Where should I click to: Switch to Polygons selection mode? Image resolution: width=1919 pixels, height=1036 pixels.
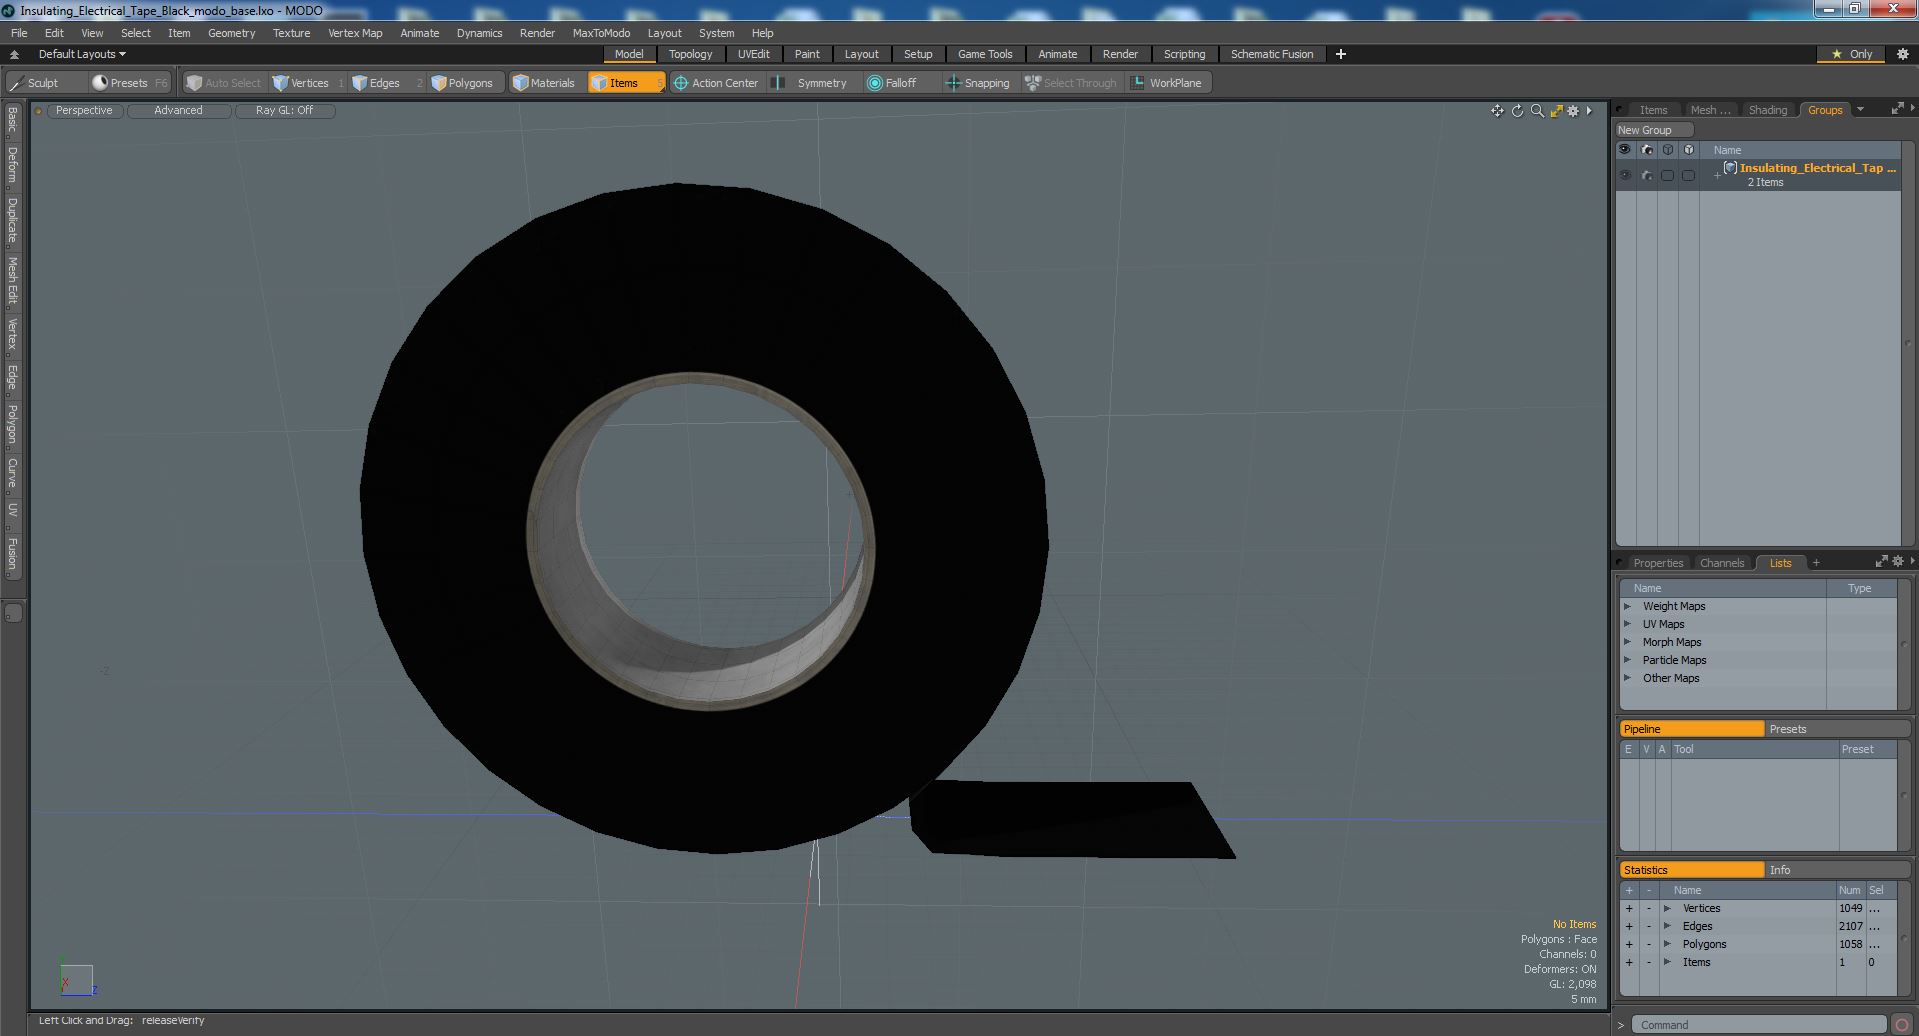tap(462, 83)
